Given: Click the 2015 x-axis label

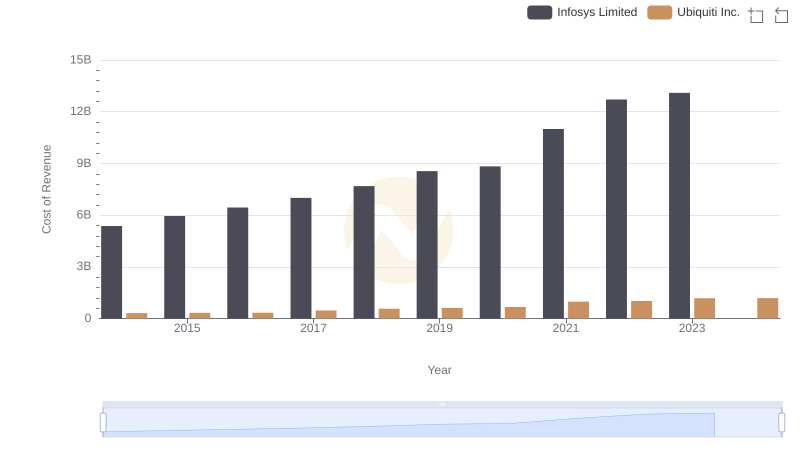Looking at the screenshot, I should coord(187,328).
